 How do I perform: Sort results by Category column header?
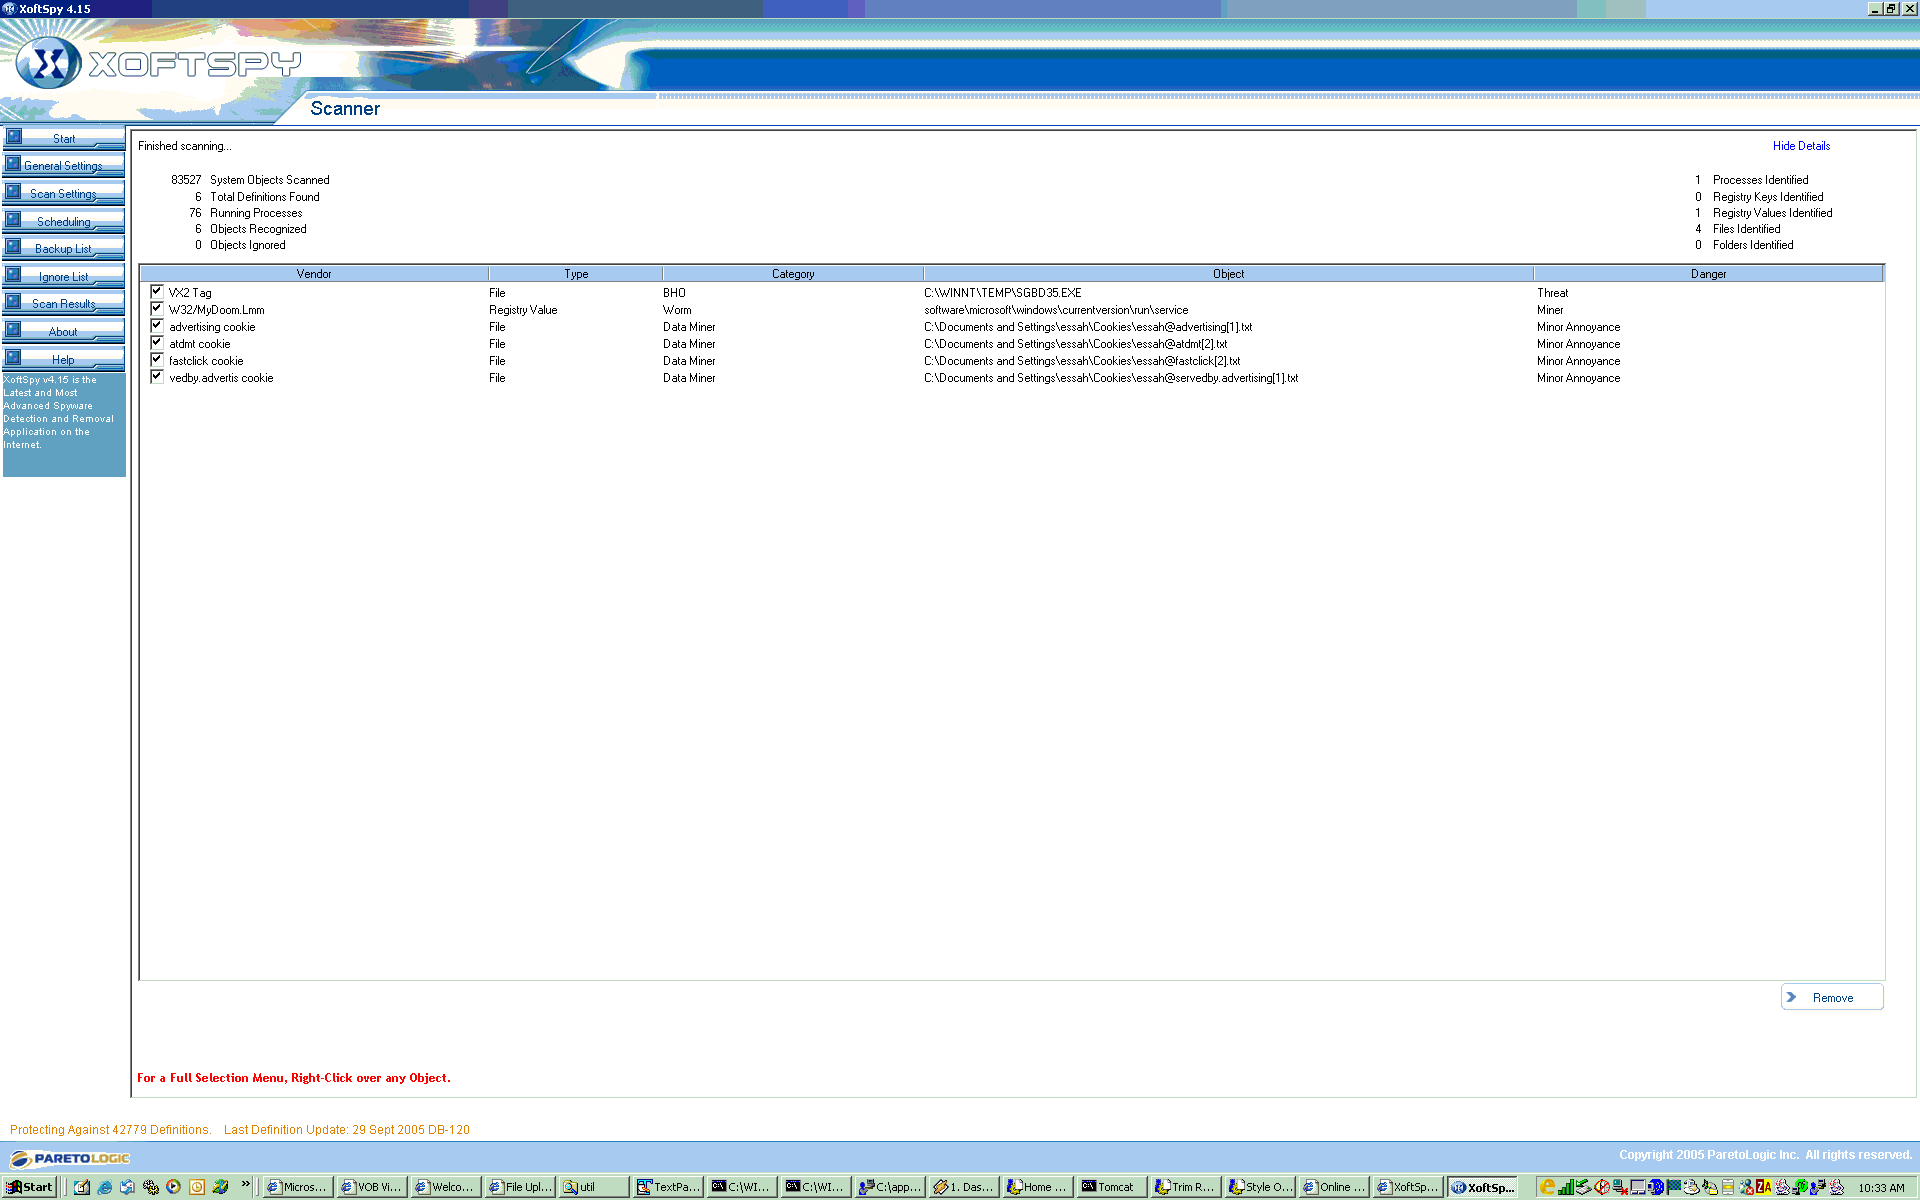(x=793, y=273)
